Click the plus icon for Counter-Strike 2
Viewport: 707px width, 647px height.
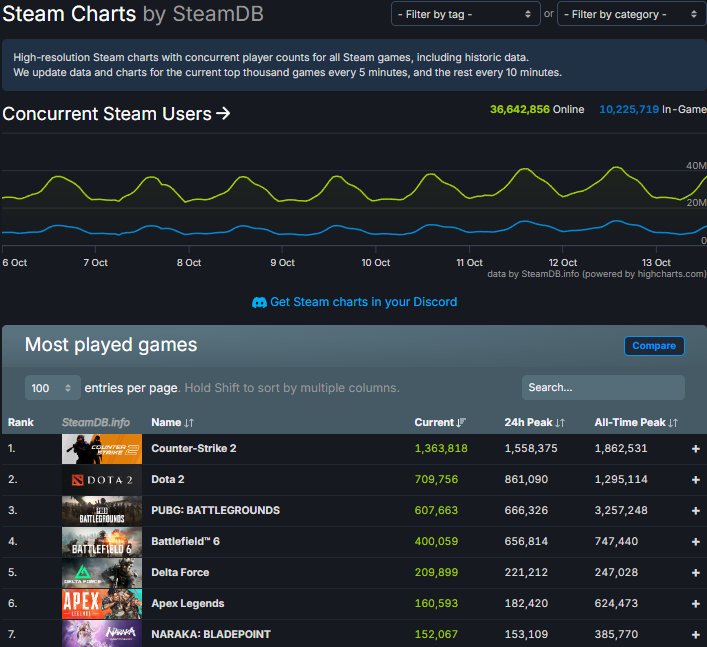coord(695,449)
